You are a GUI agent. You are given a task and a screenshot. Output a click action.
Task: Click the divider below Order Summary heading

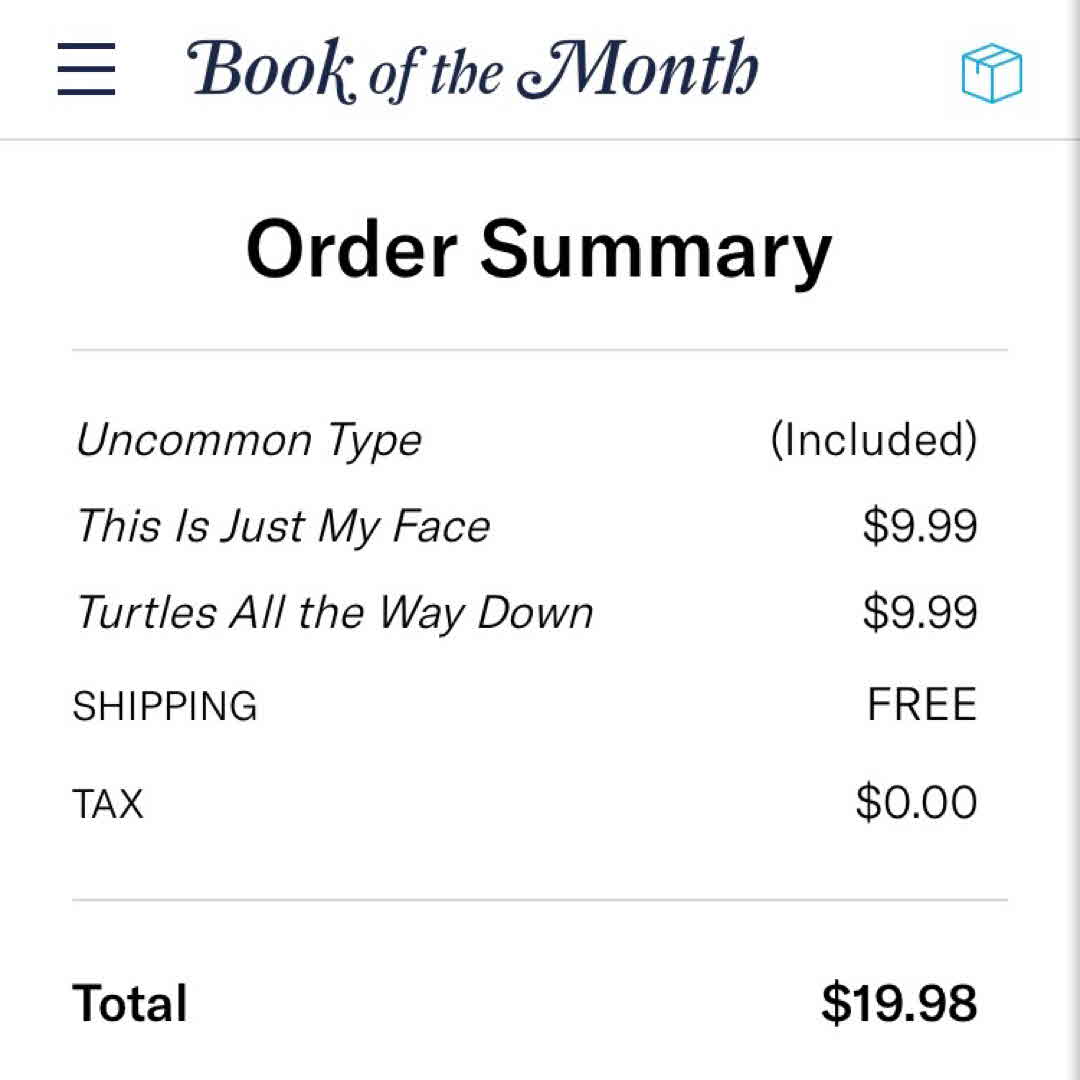[x=539, y=350]
